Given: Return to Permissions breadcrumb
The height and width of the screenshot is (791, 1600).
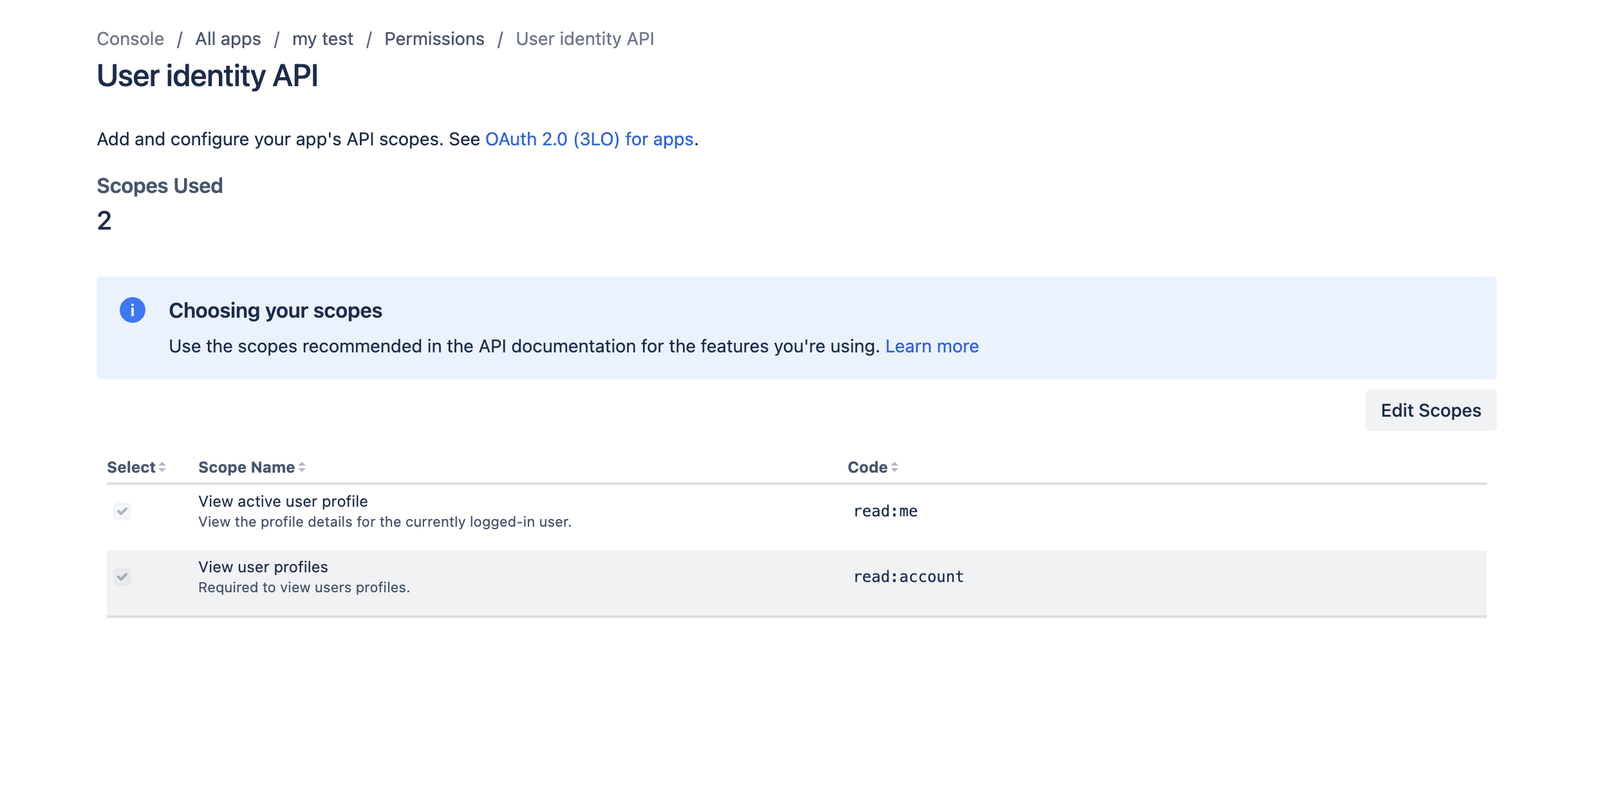Looking at the screenshot, I should tap(434, 39).
